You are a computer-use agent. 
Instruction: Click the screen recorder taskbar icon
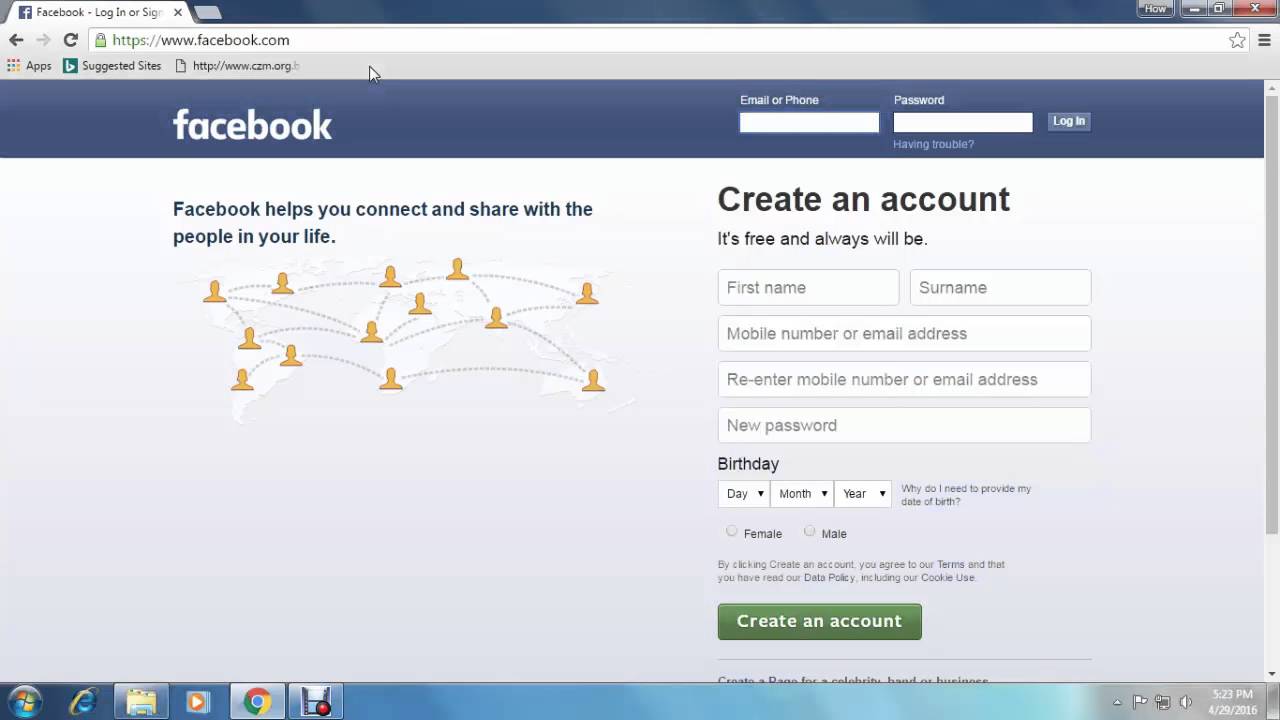(316, 702)
